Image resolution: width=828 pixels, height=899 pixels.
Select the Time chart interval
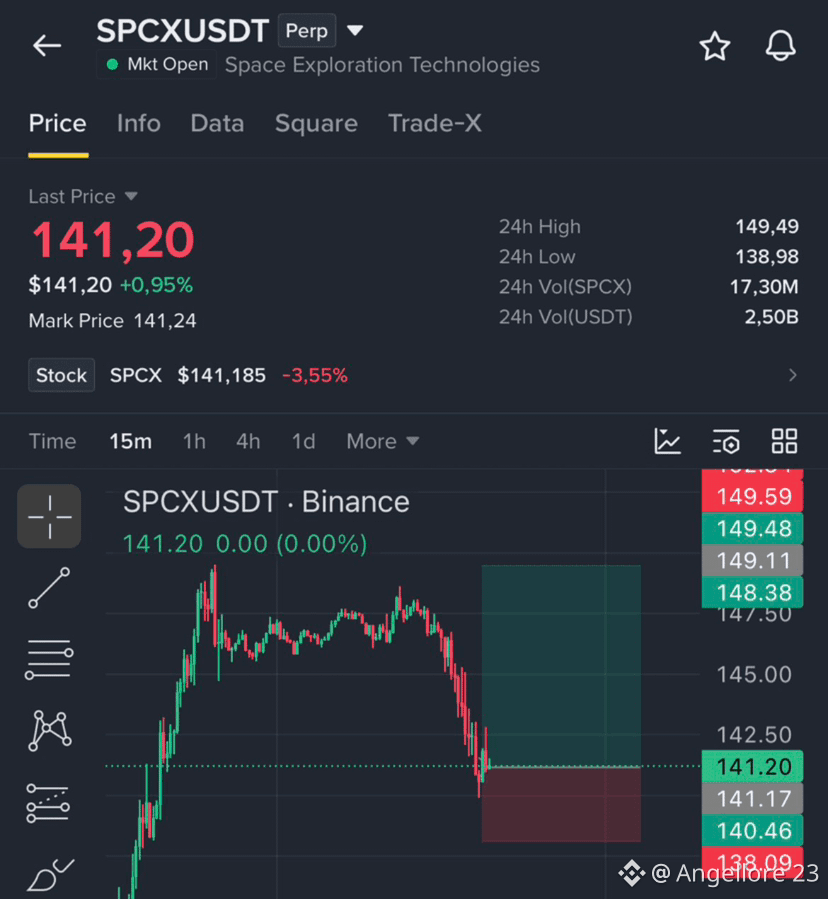point(52,441)
